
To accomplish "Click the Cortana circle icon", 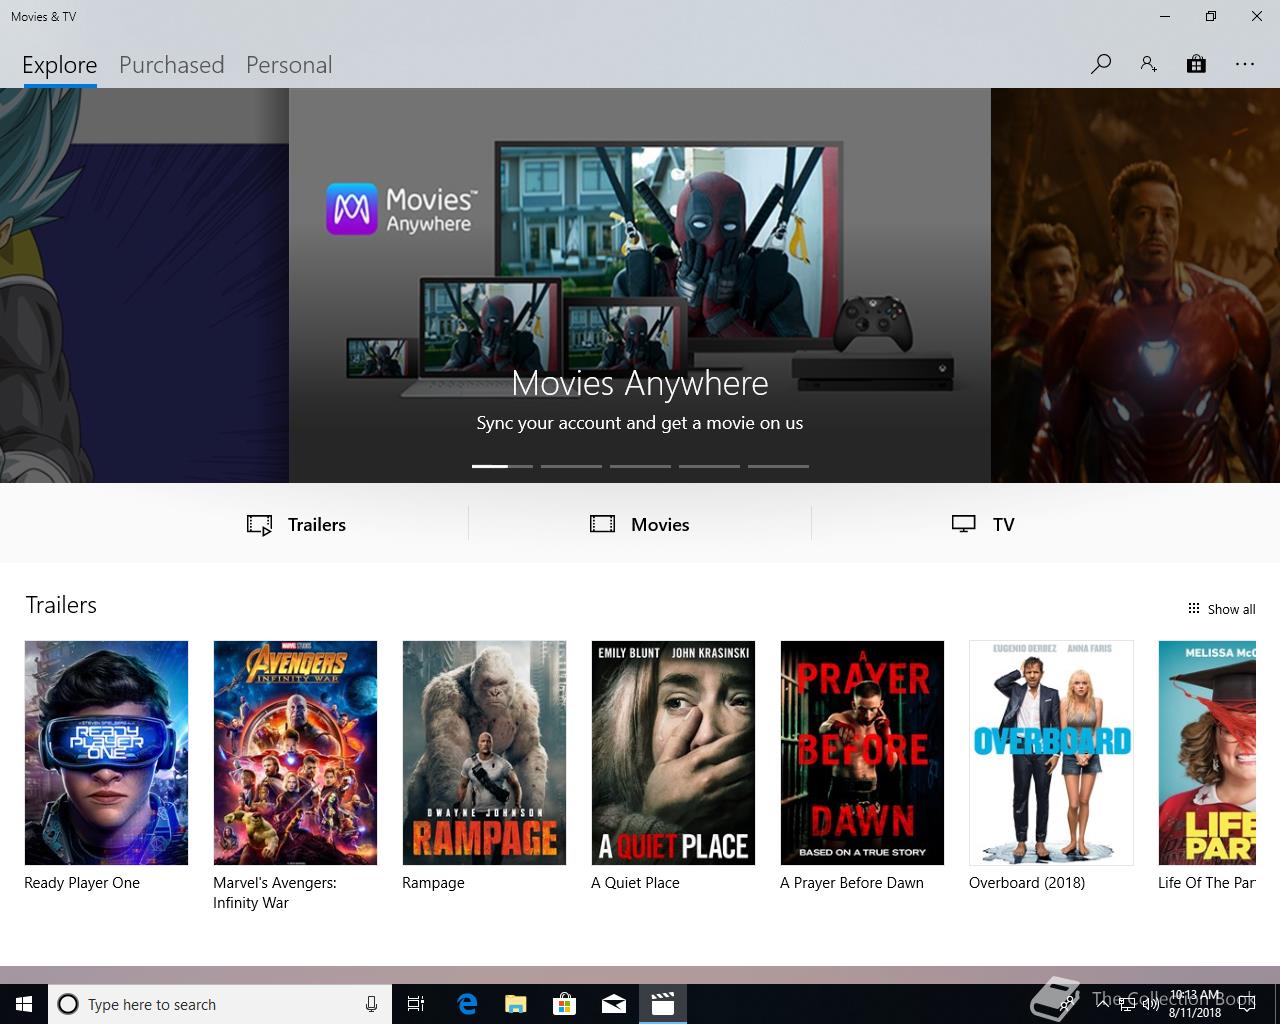I will [x=68, y=1004].
